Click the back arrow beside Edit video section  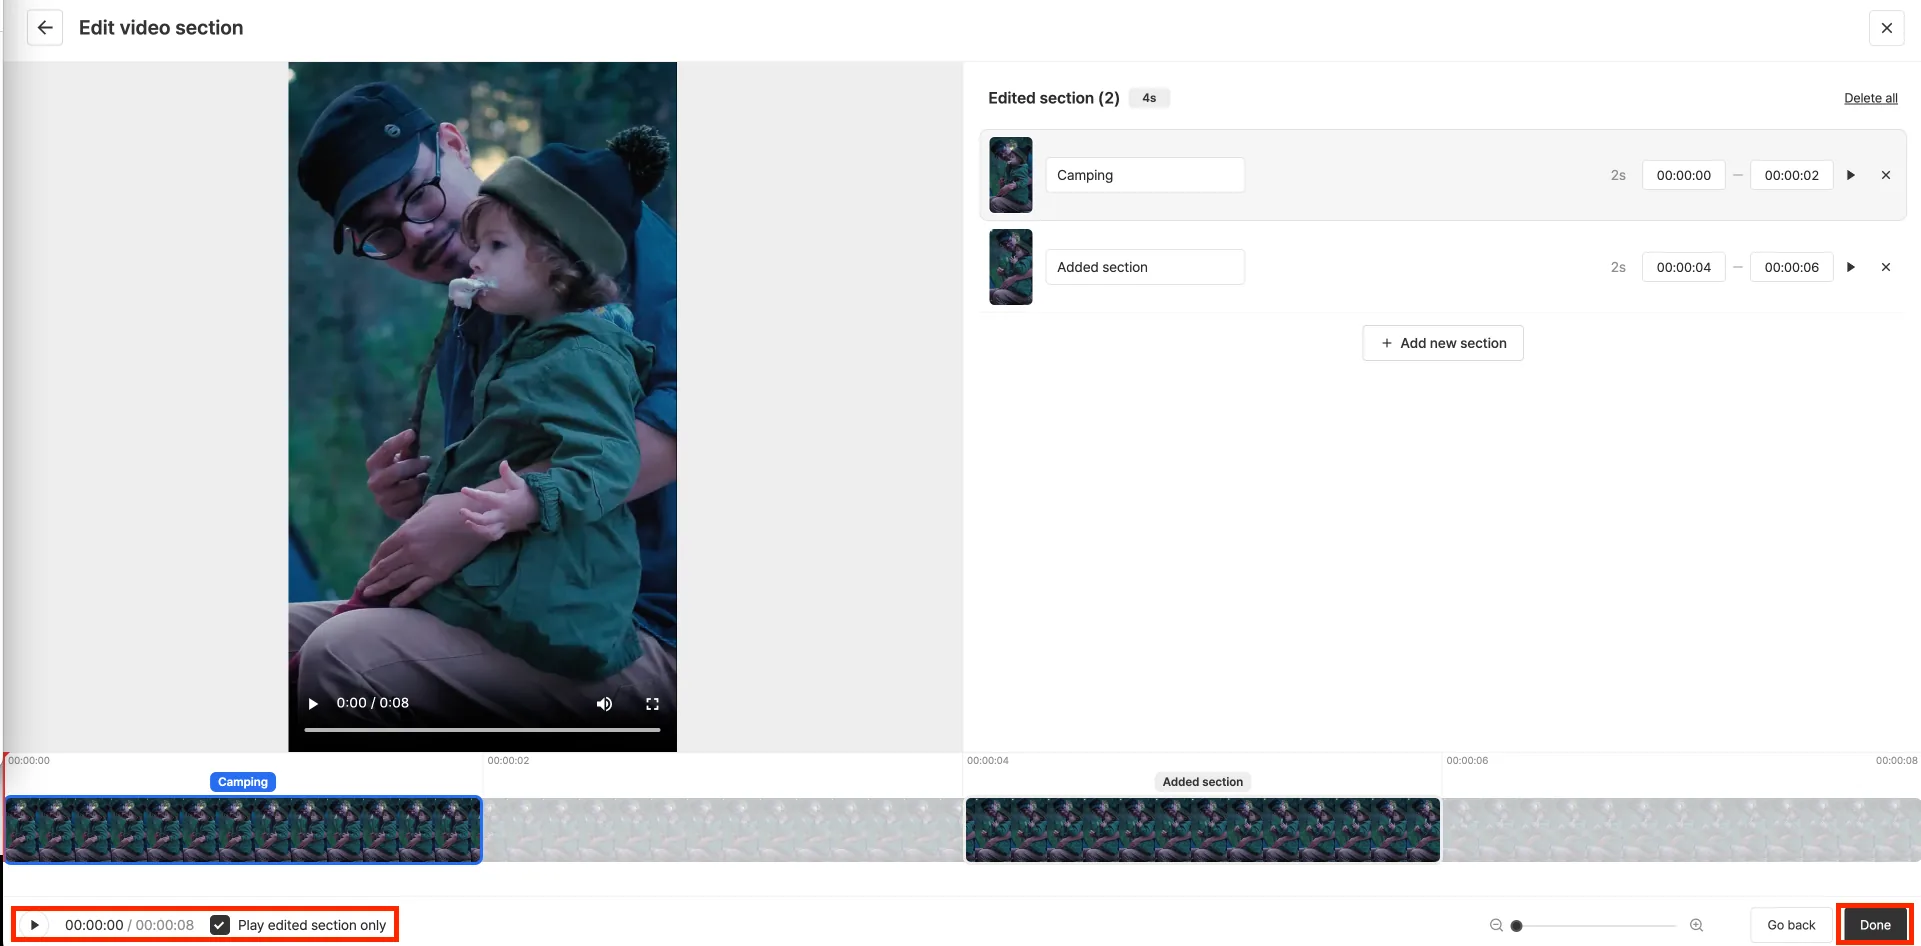(x=45, y=28)
